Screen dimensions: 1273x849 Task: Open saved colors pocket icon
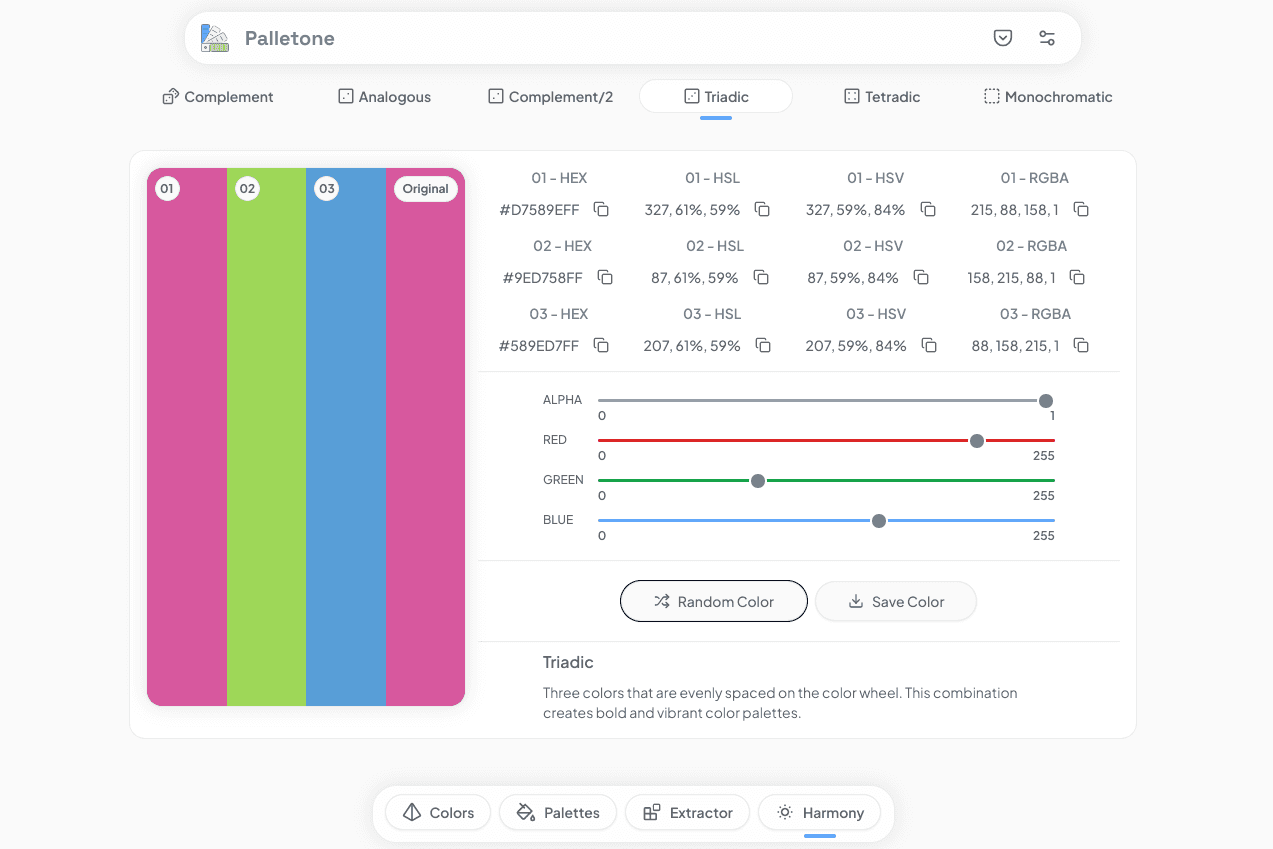click(x=1002, y=38)
